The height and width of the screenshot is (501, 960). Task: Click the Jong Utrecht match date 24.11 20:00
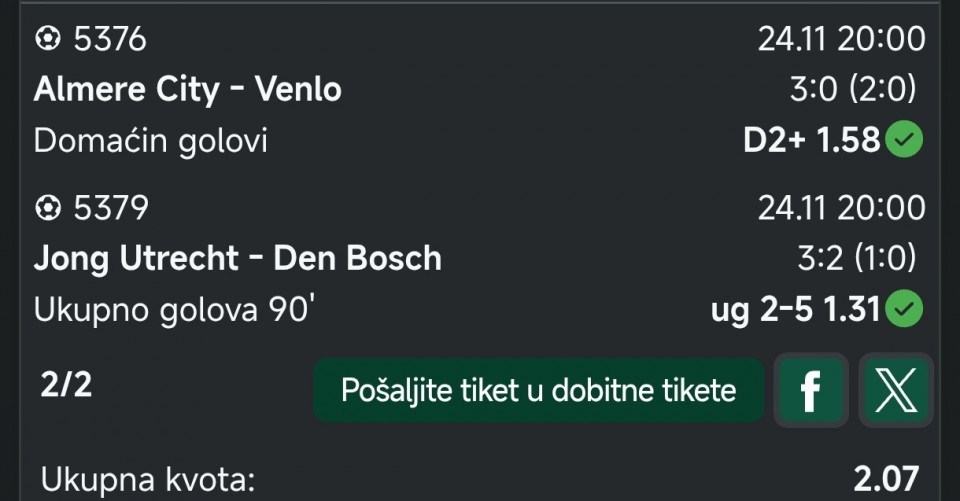coord(841,208)
